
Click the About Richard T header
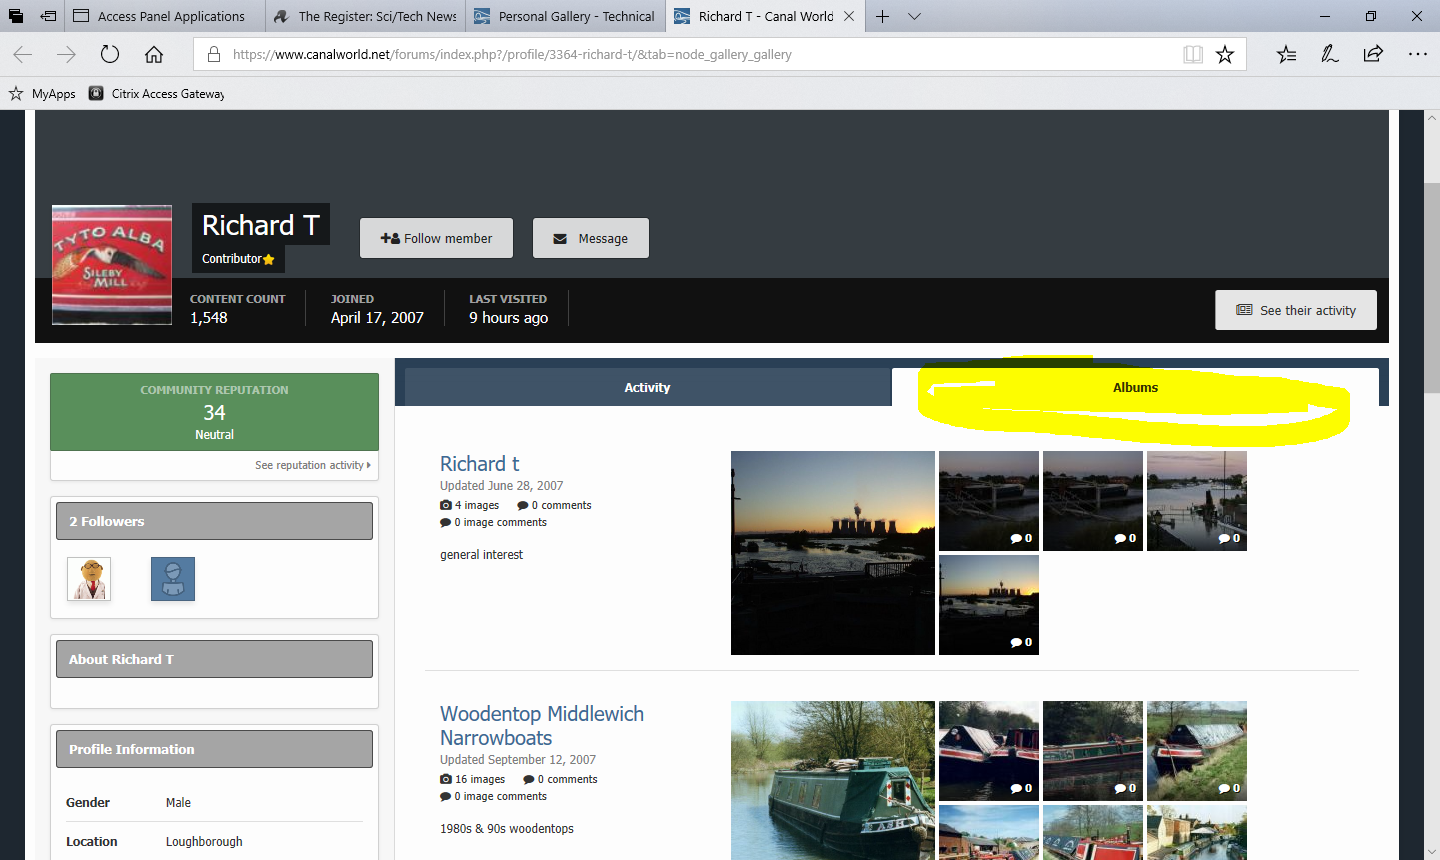pos(214,659)
